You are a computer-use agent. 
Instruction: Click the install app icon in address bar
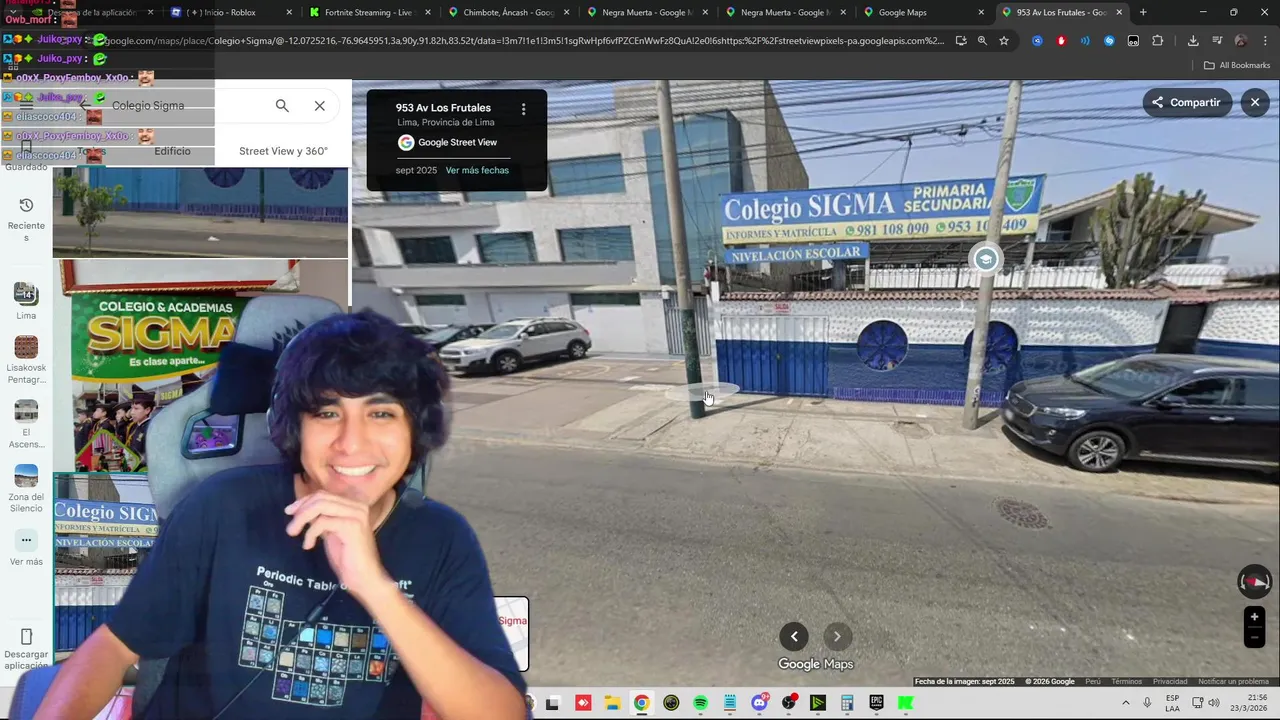coord(961,41)
